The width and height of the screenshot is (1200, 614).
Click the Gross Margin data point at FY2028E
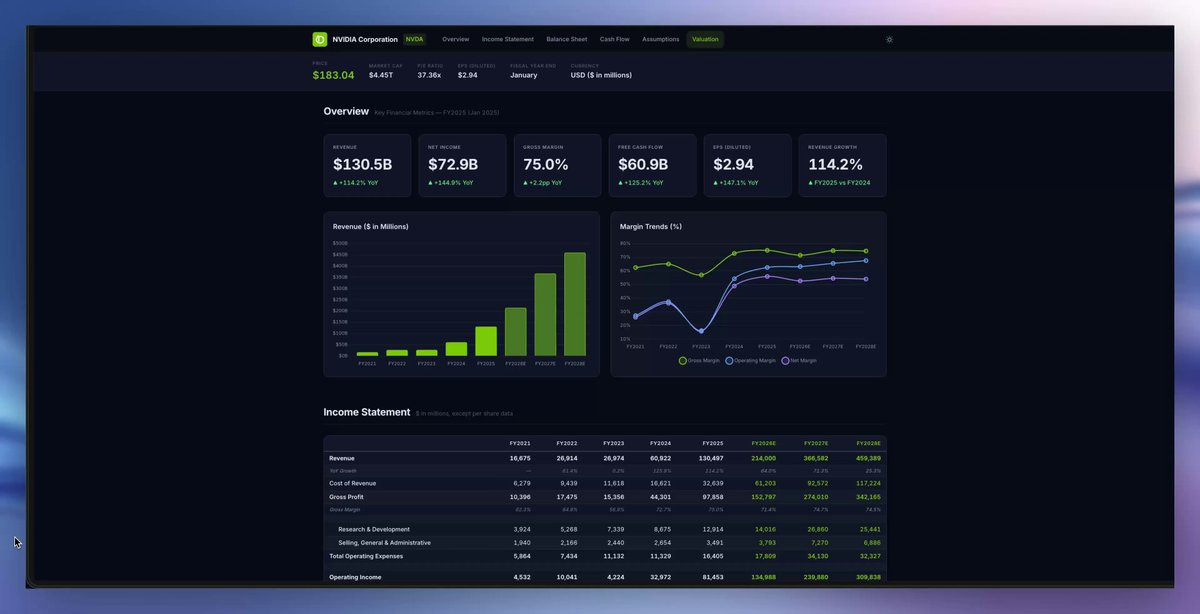pyautogui.click(x=866, y=251)
